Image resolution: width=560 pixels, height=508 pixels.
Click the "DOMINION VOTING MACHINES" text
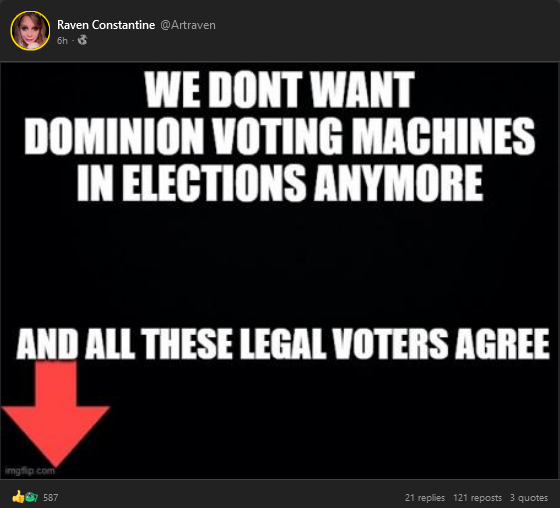280,136
